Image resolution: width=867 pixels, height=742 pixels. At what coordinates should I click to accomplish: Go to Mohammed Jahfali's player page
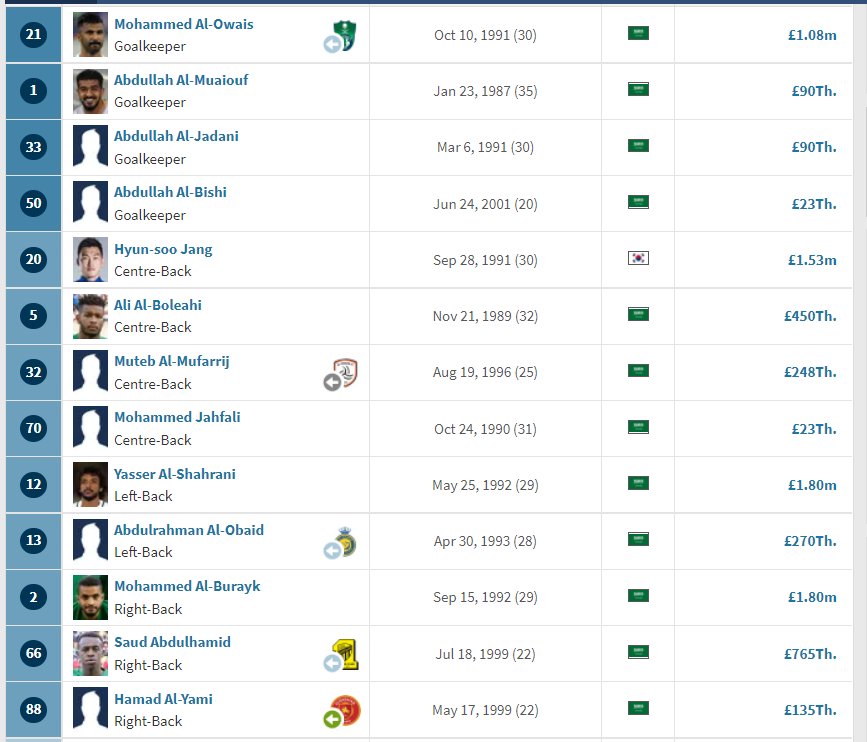(x=177, y=417)
